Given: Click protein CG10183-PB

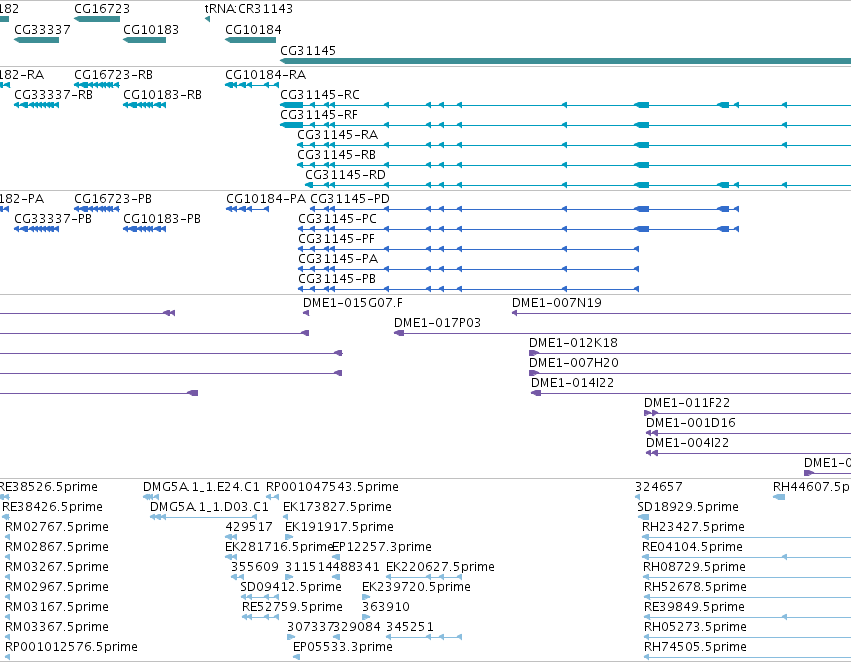Looking at the screenshot, I should [162, 219].
